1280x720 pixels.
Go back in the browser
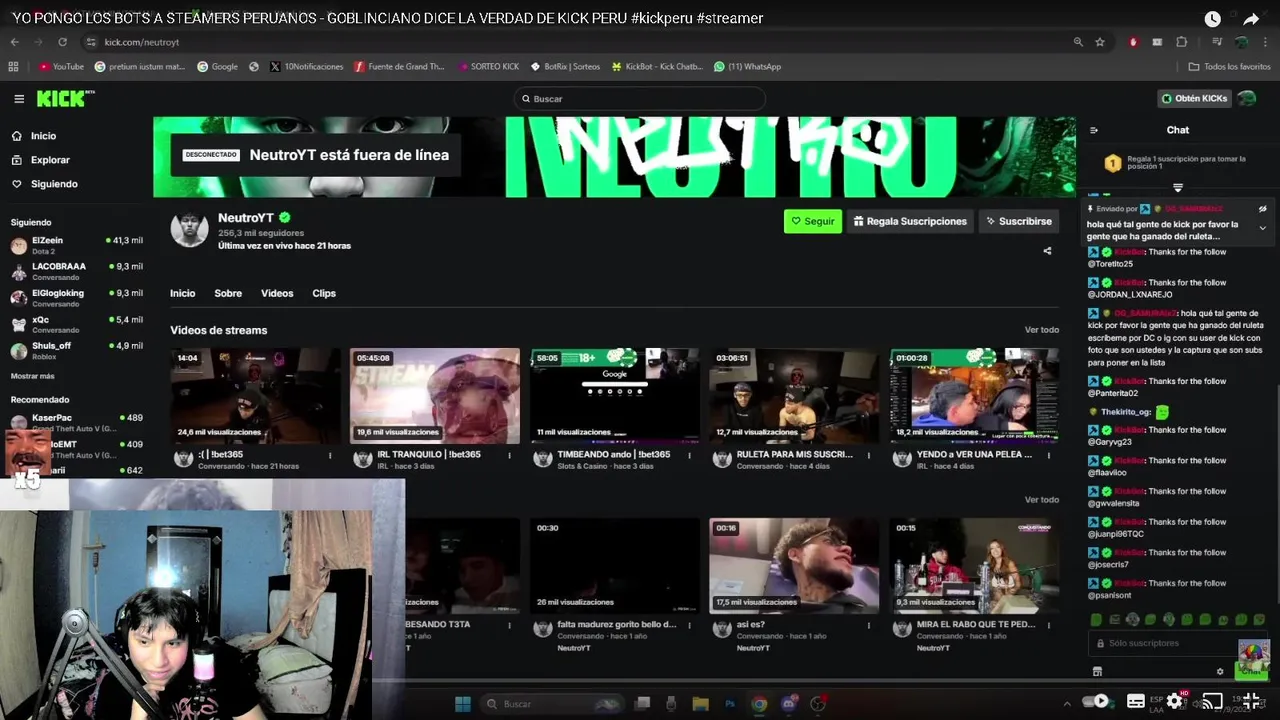(x=14, y=42)
